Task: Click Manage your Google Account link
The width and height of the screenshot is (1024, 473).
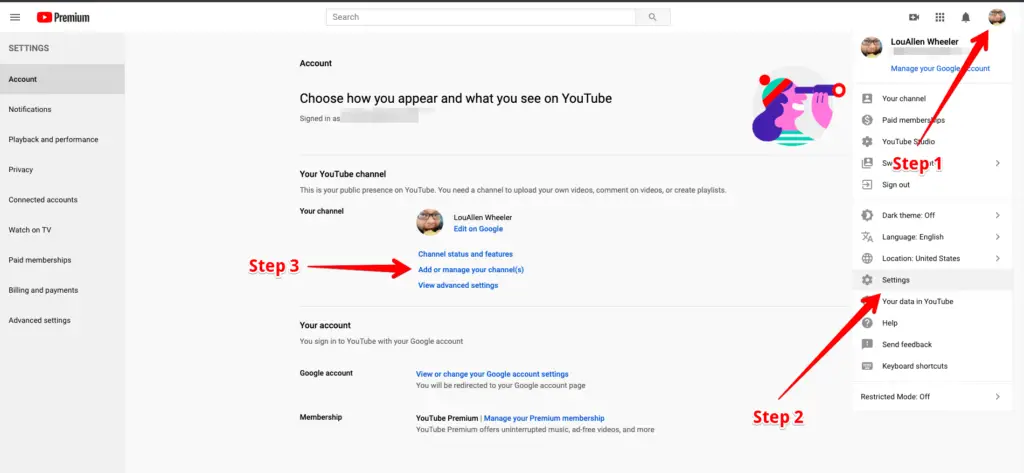Action: 940,69
